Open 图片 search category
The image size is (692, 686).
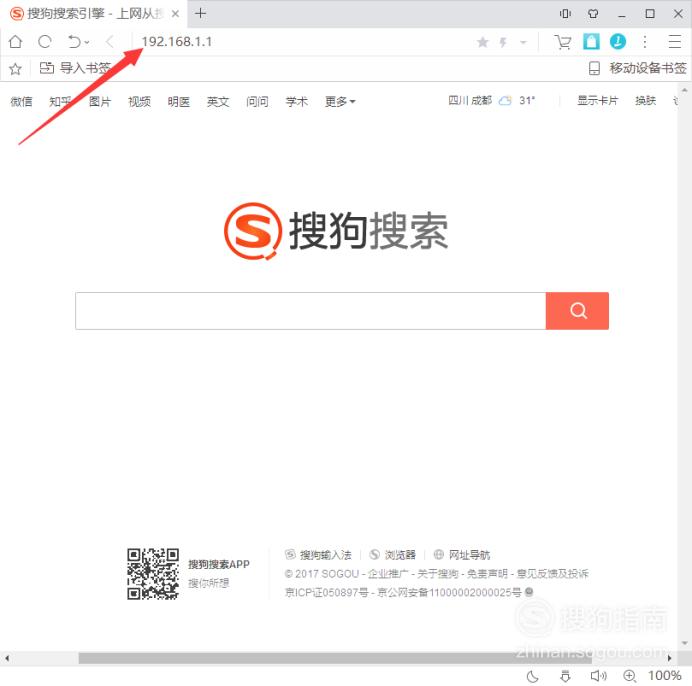coord(100,102)
